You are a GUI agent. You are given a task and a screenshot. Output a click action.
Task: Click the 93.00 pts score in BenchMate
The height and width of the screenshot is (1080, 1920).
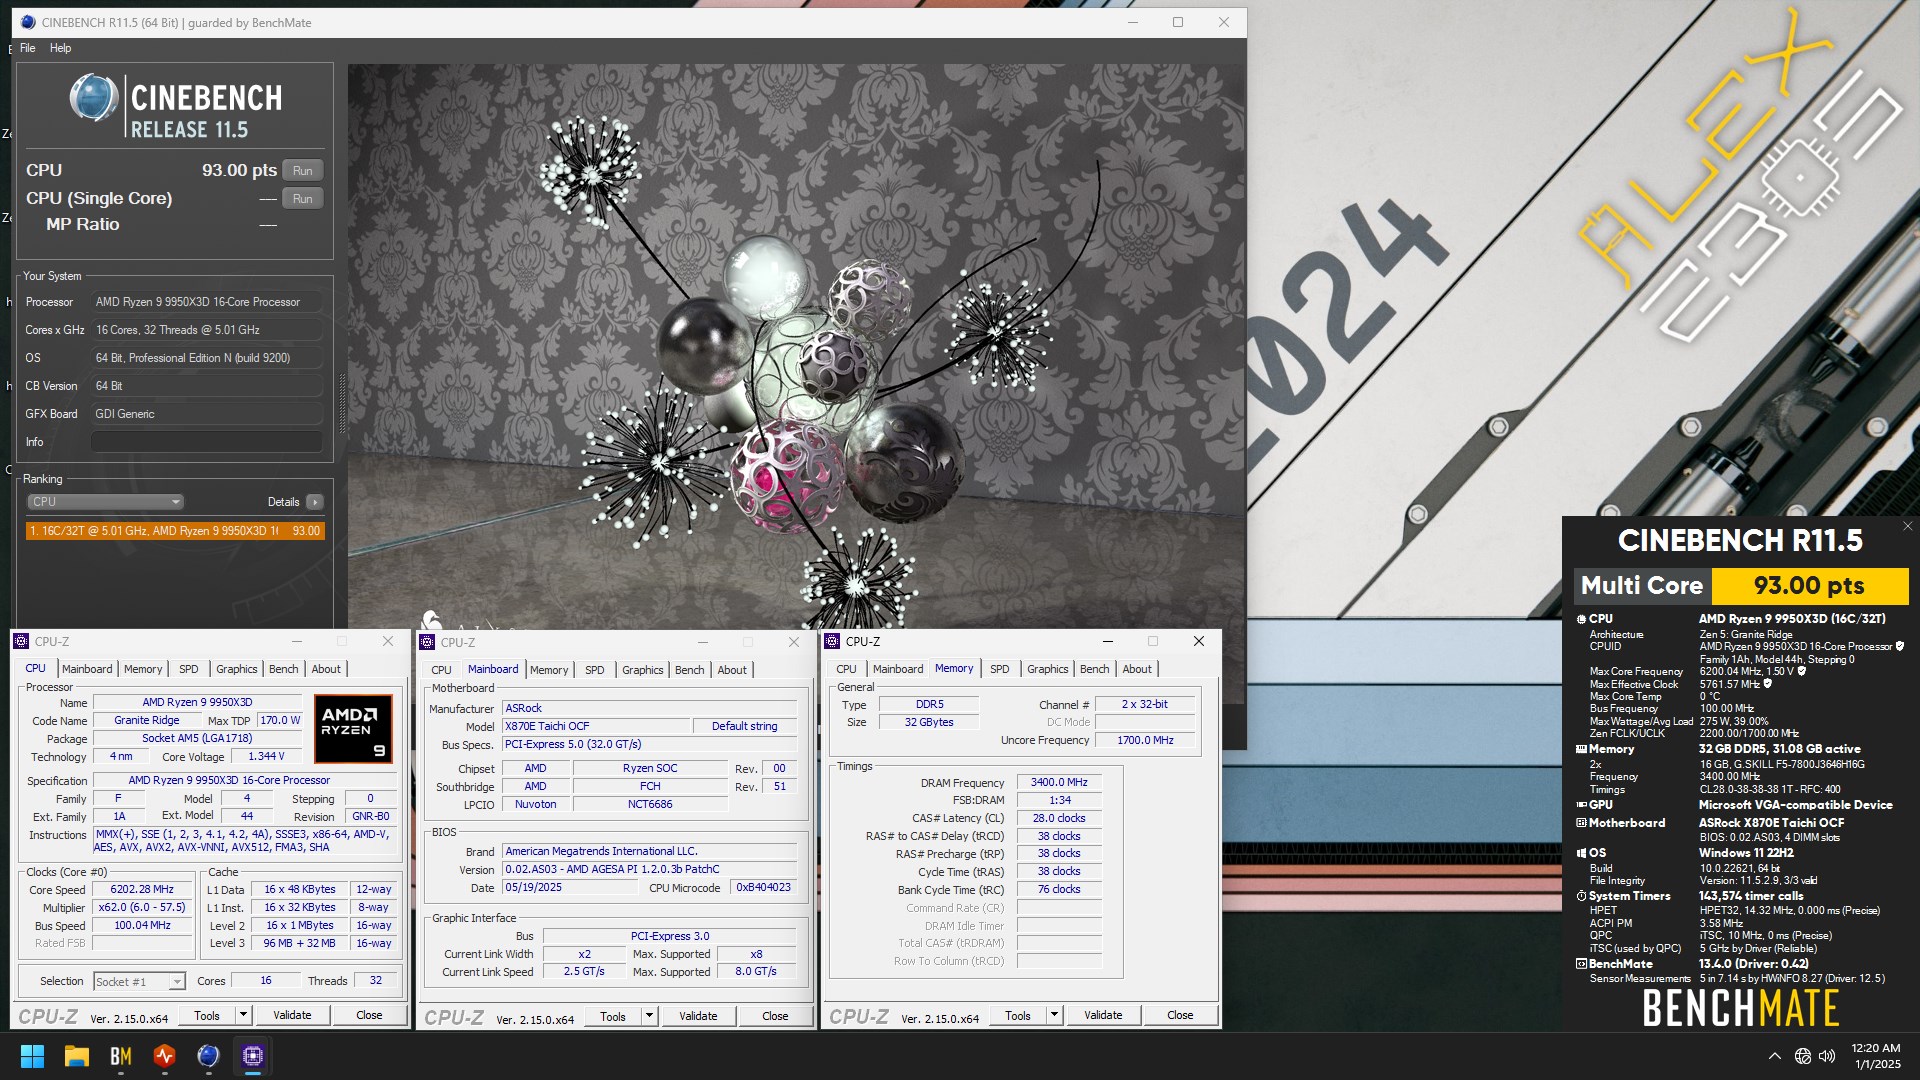(1809, 586)
